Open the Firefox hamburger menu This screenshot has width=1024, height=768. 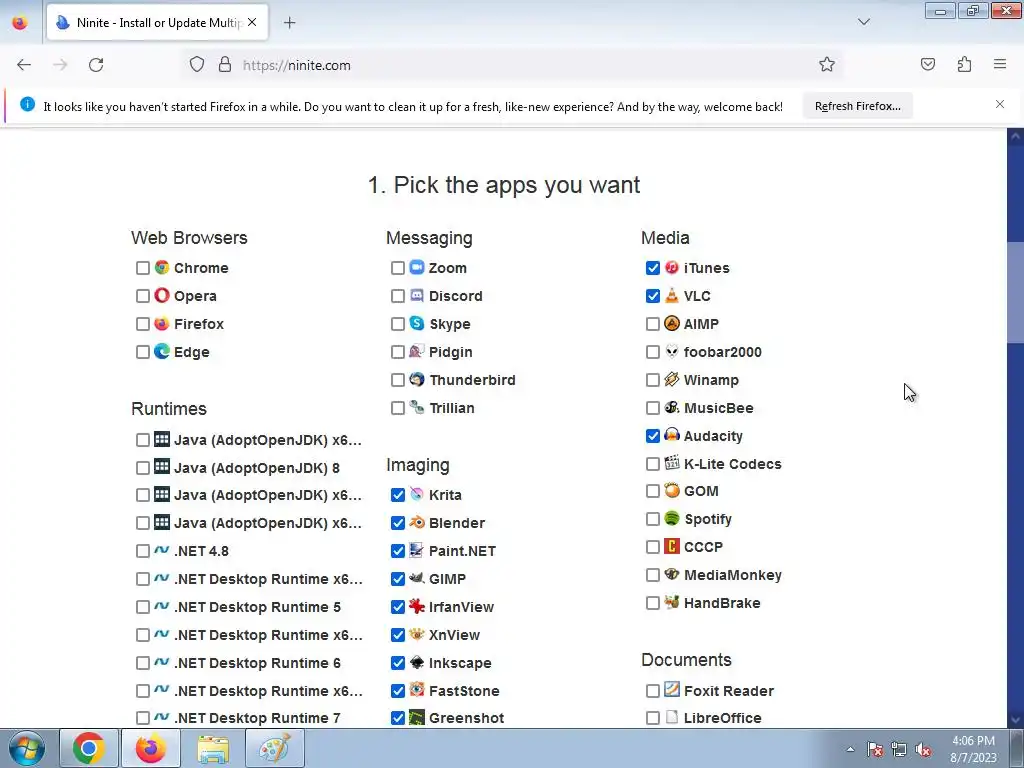[x=1000, y=64]
